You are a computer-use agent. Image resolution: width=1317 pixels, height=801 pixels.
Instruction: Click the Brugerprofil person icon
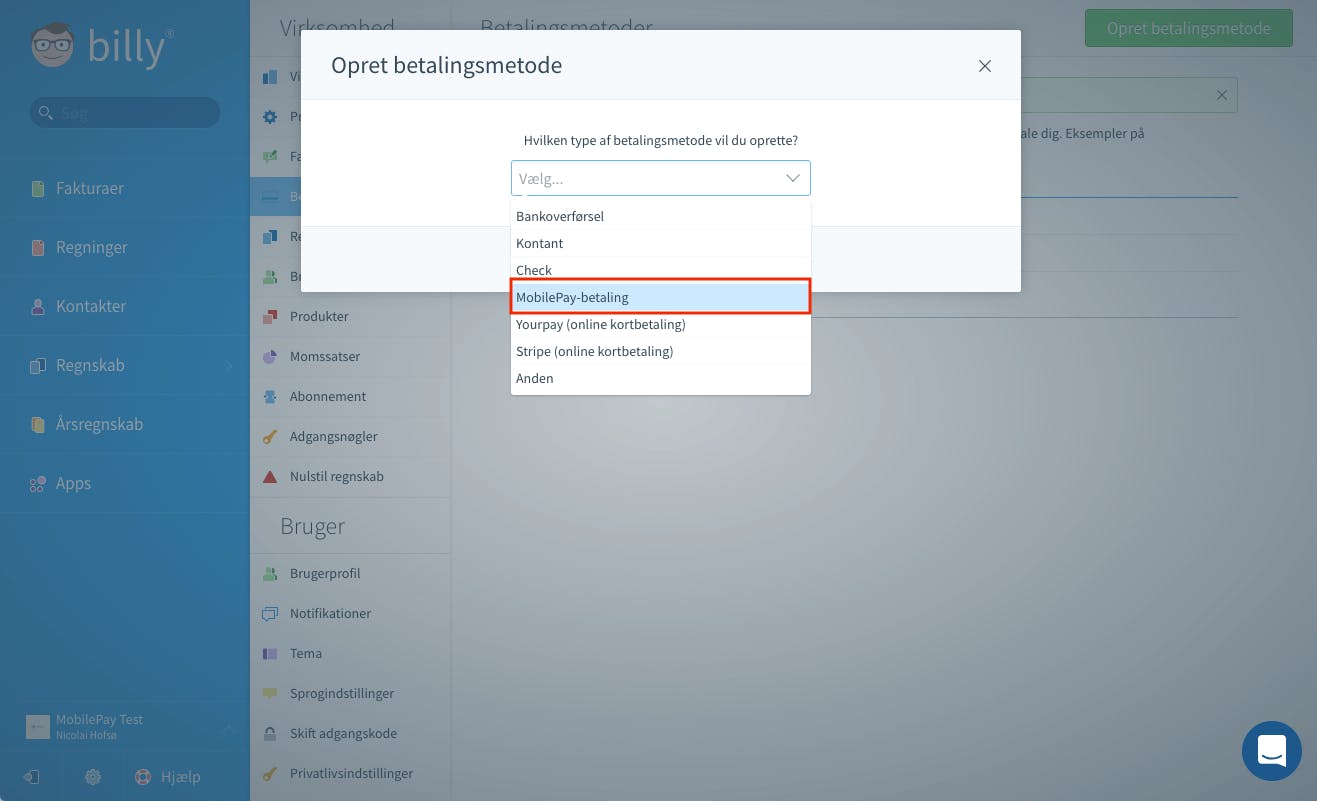click(270, 574)
